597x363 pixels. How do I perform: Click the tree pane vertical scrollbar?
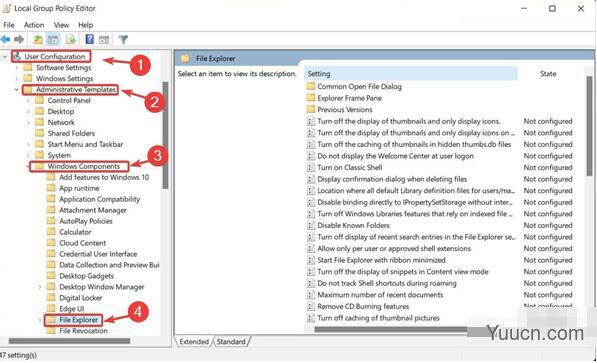click(165, 135)
